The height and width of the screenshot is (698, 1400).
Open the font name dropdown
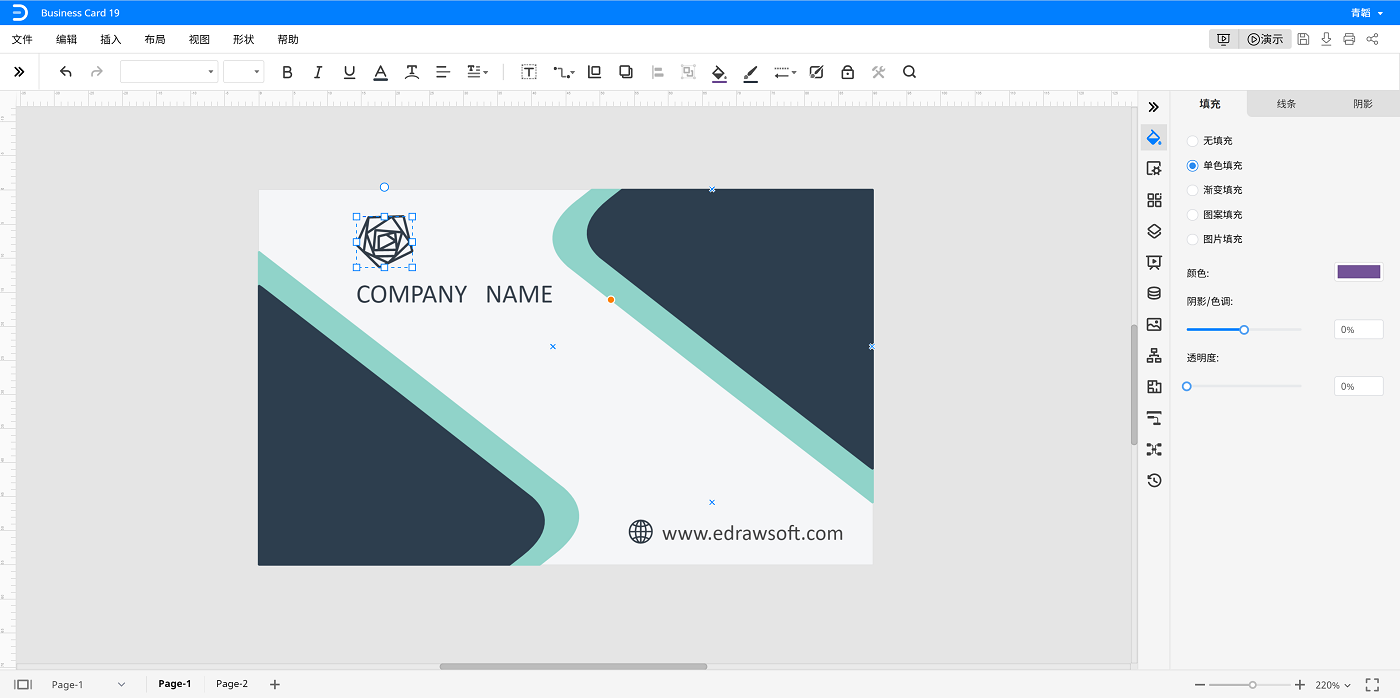coord(169,72)
